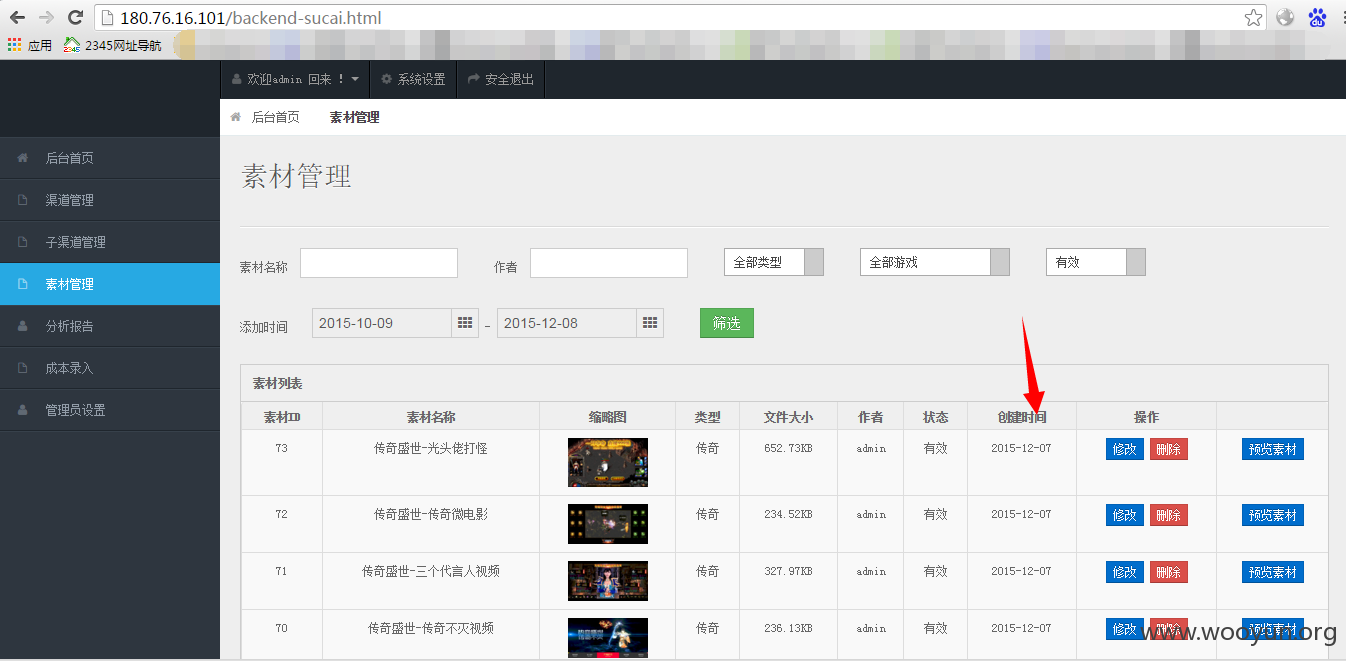
Task: Click thumbnail of 传奇盛世-传奇不灭视频
Action: point(608,638)
